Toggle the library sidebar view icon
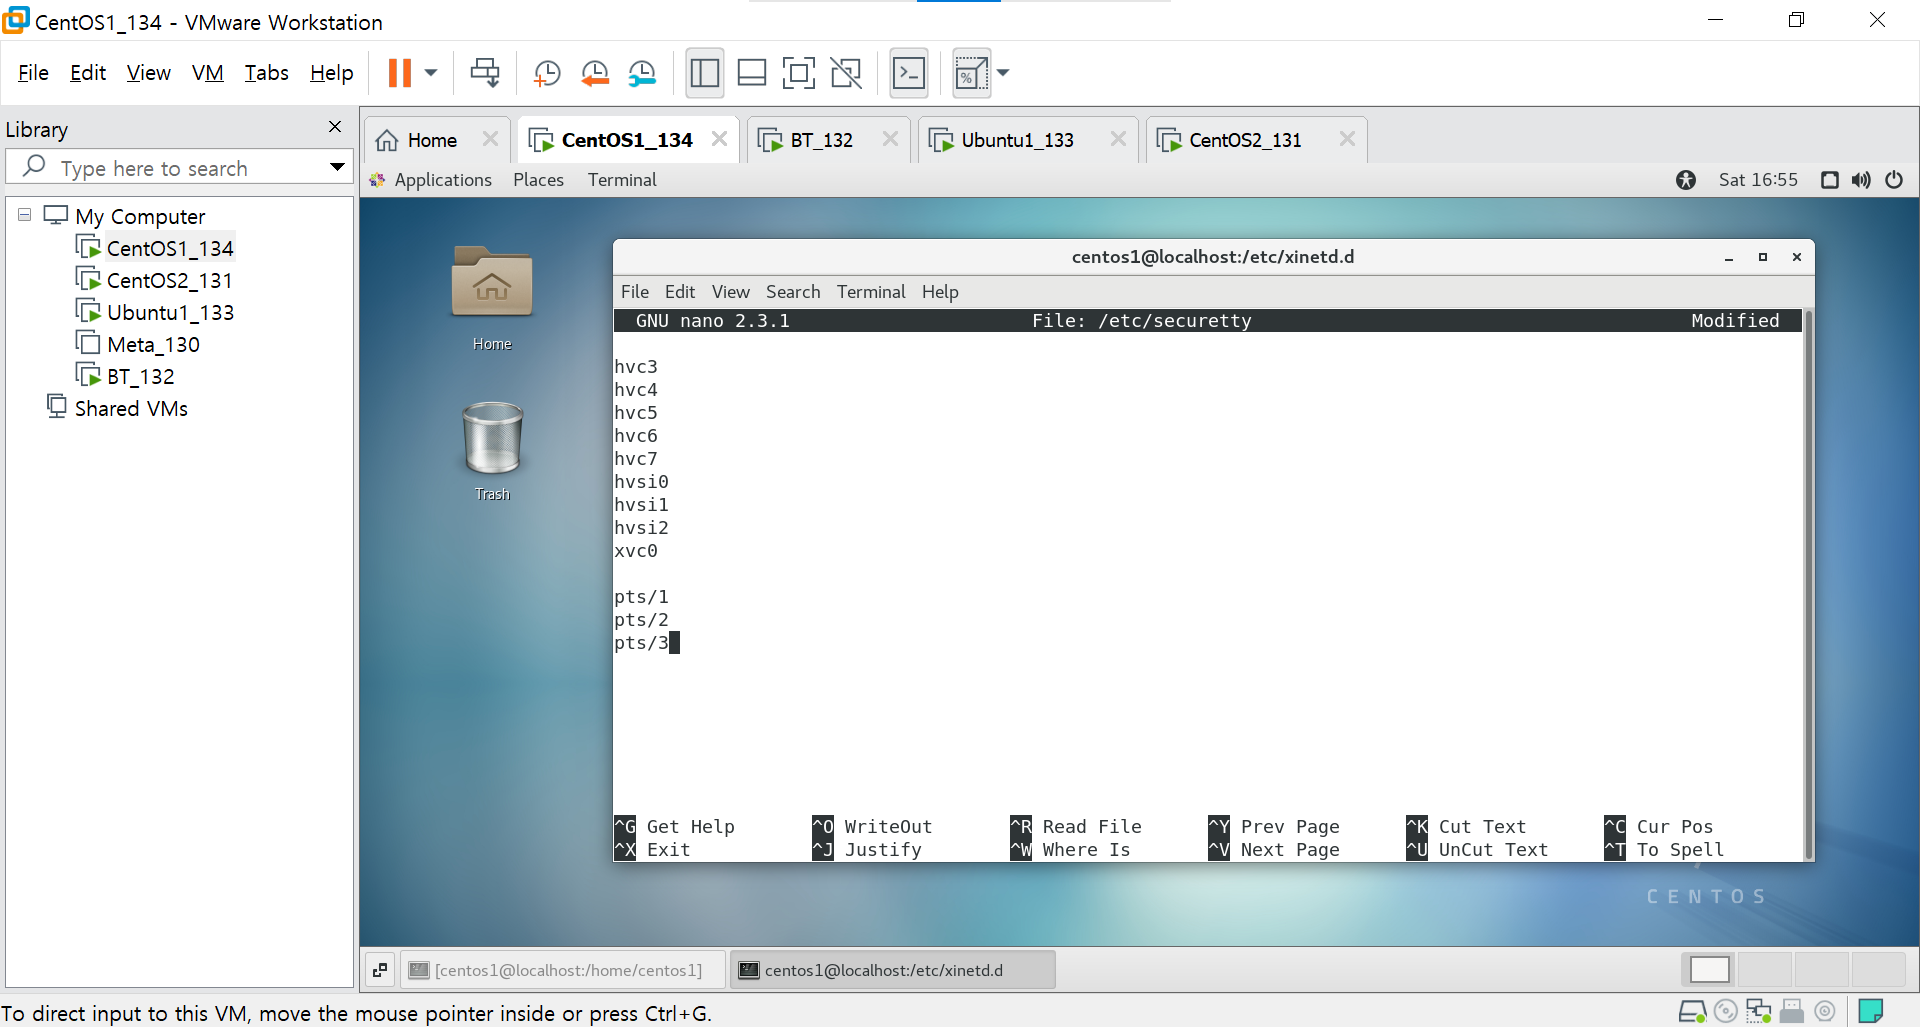The width and height of the screenshot is (1920, 1027). tap(705, 73)
